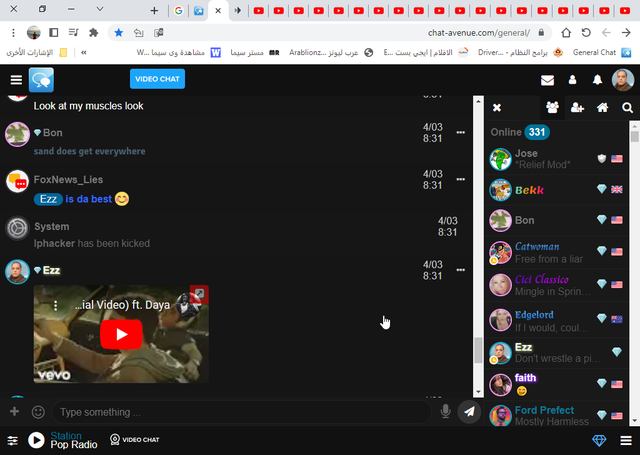Click the bookmark star icon
640x455 pixels.
coord(118,32)
